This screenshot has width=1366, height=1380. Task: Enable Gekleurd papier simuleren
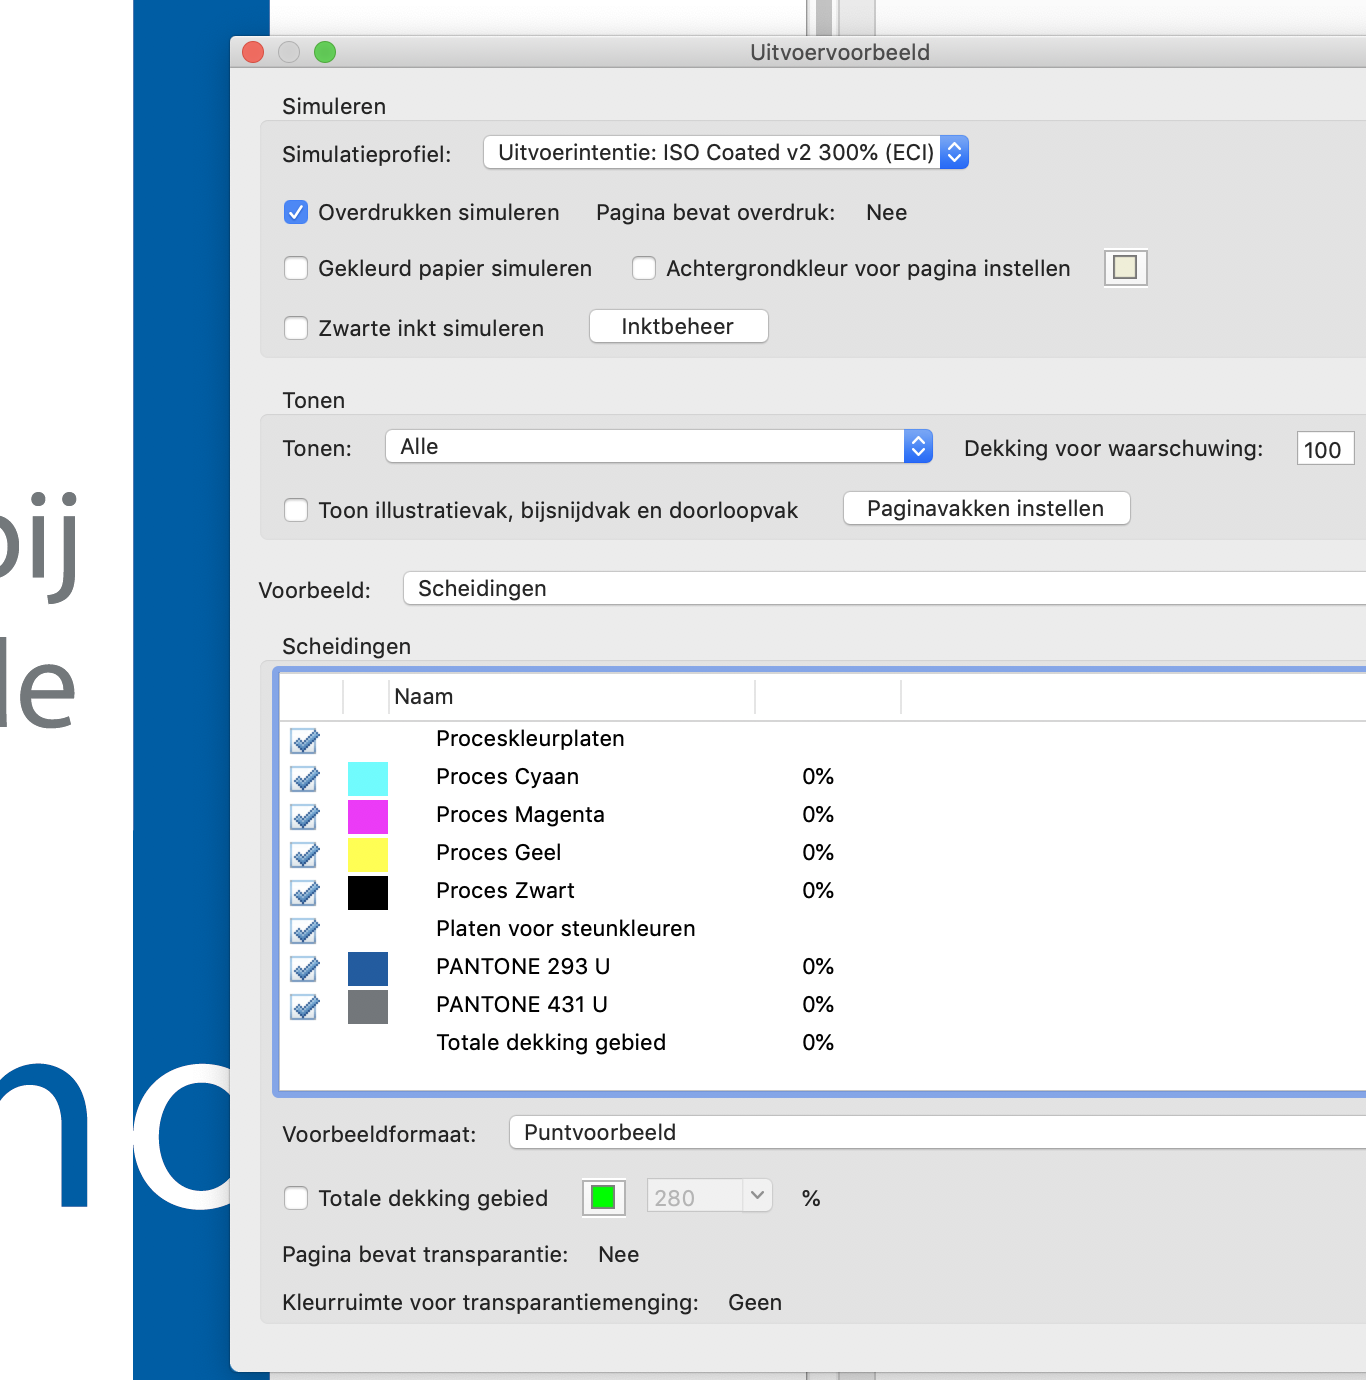click(x=296, y=268)
